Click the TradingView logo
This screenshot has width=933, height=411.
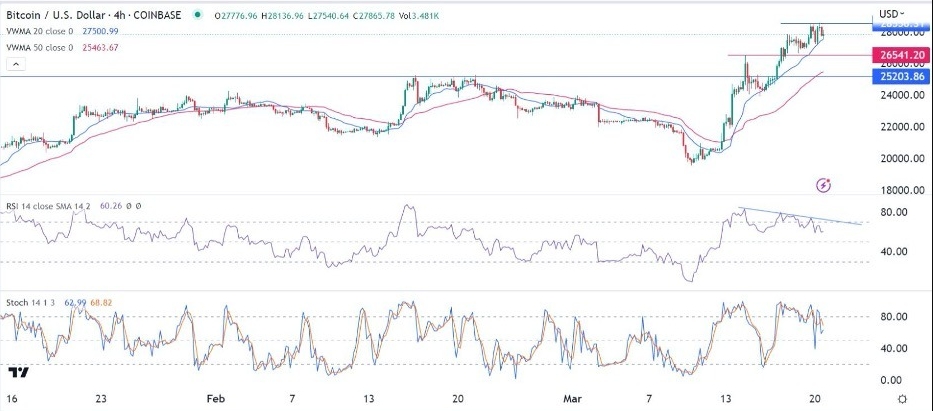tap(18, 373)
